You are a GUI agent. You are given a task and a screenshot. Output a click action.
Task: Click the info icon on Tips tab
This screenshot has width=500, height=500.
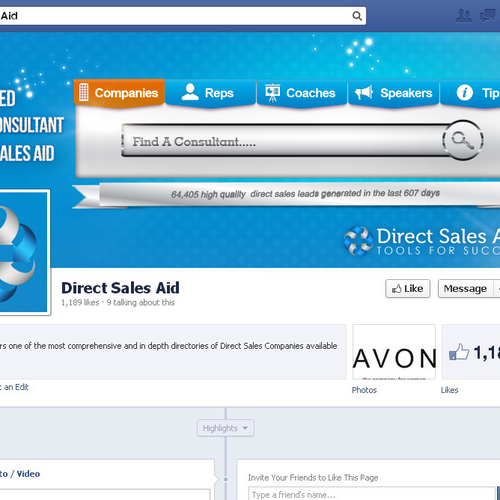click(x=464, y=92)
